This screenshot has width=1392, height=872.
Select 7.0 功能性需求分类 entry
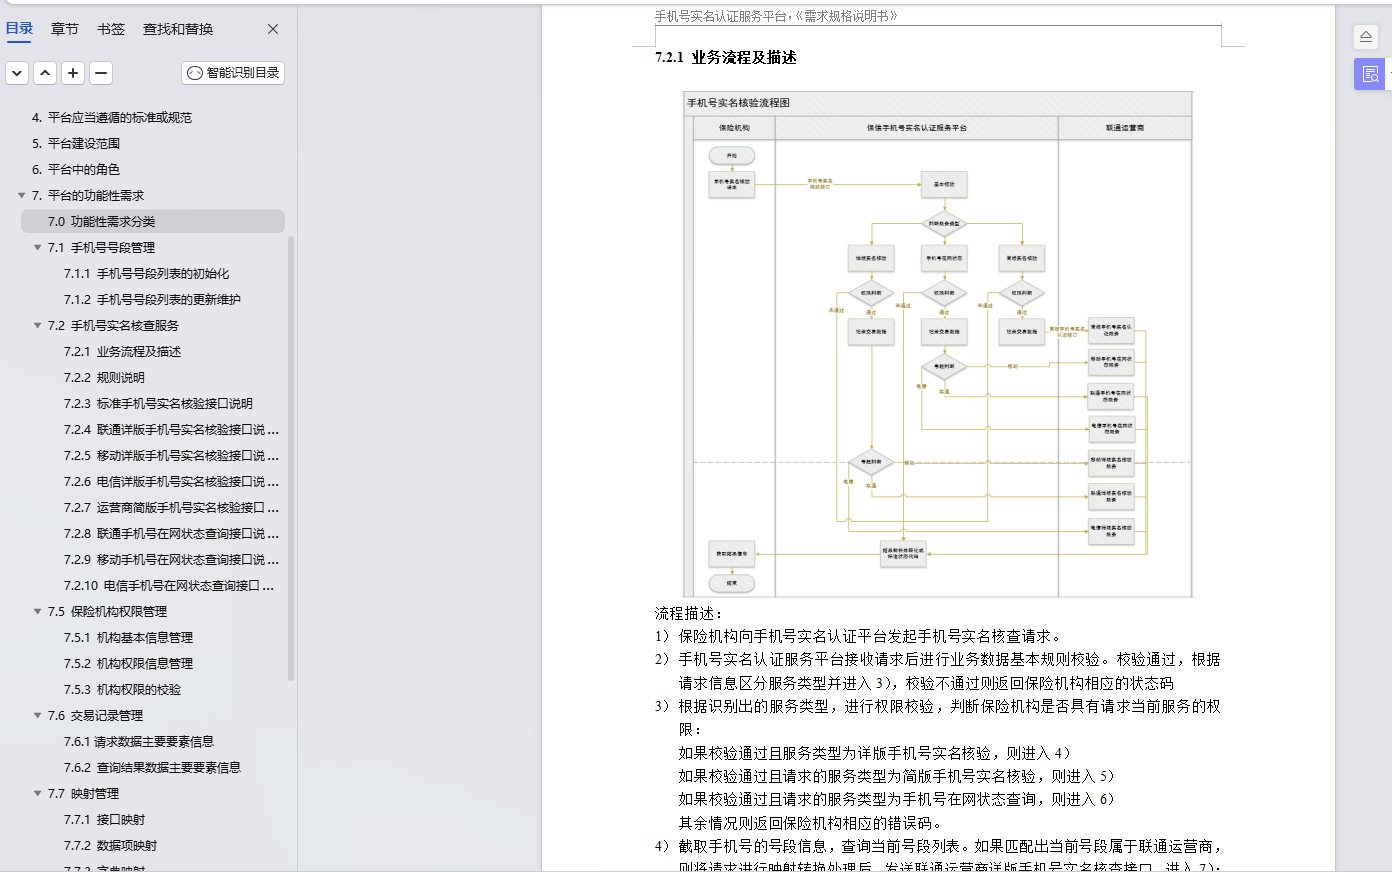click(152, 221)
